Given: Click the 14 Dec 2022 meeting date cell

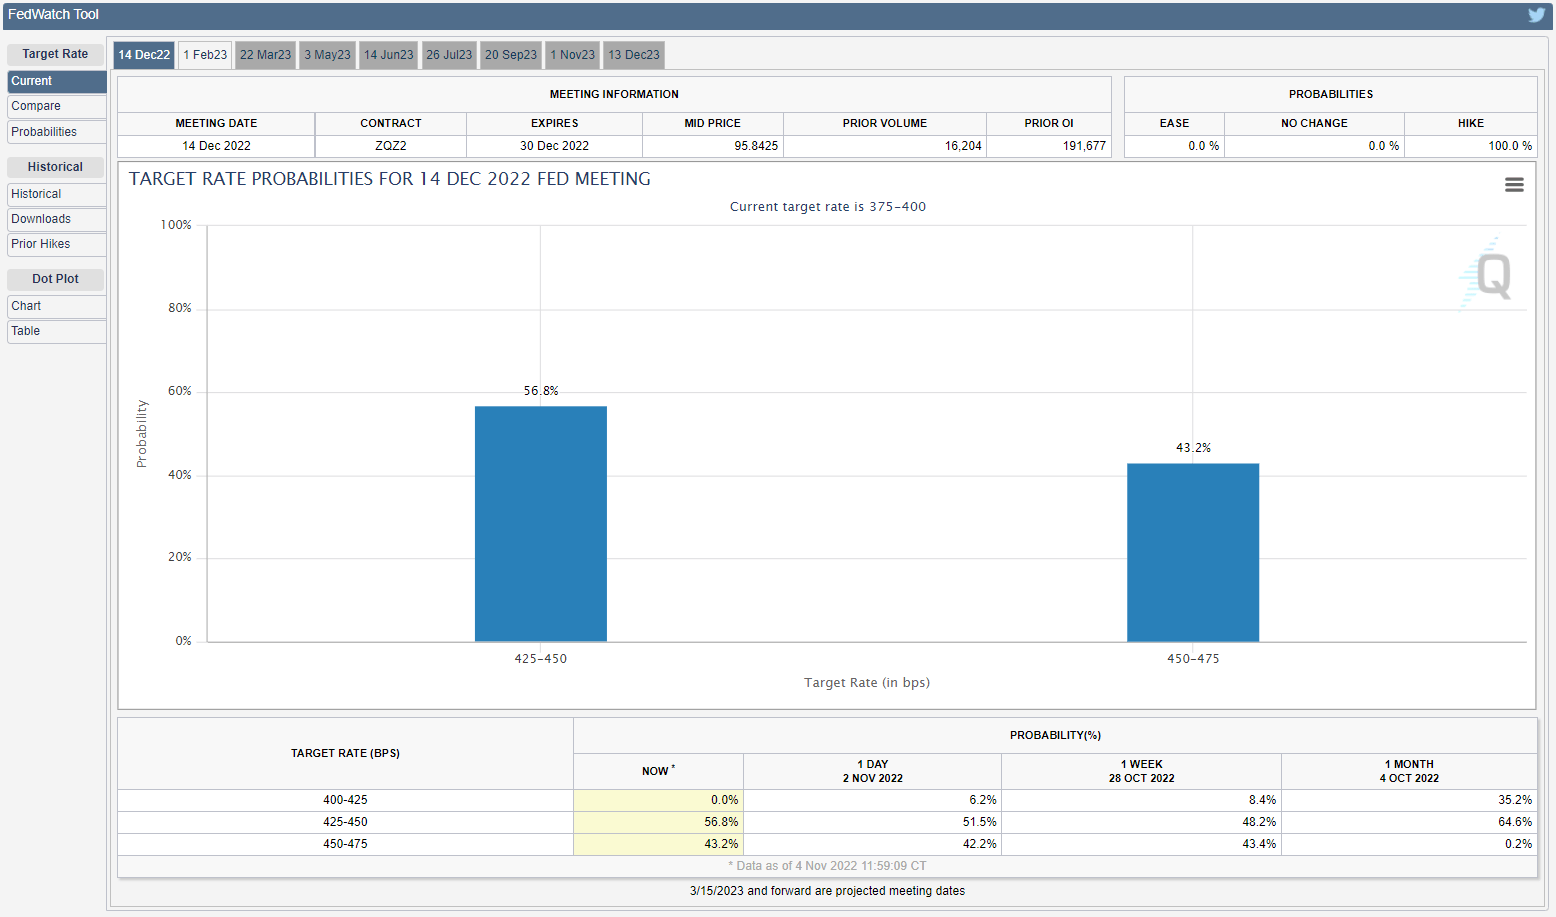Looking at the screenshot, I should [216, 146].
